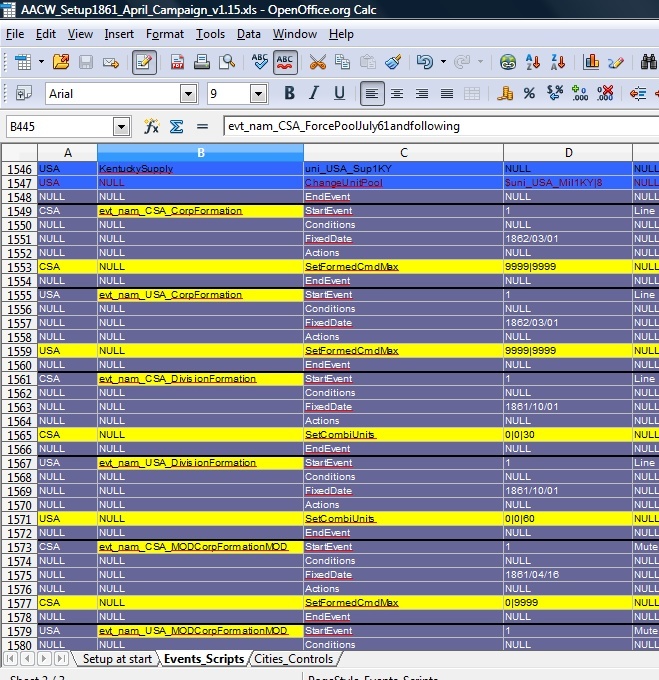Click the Export as PDF icon

pos(177,62)
